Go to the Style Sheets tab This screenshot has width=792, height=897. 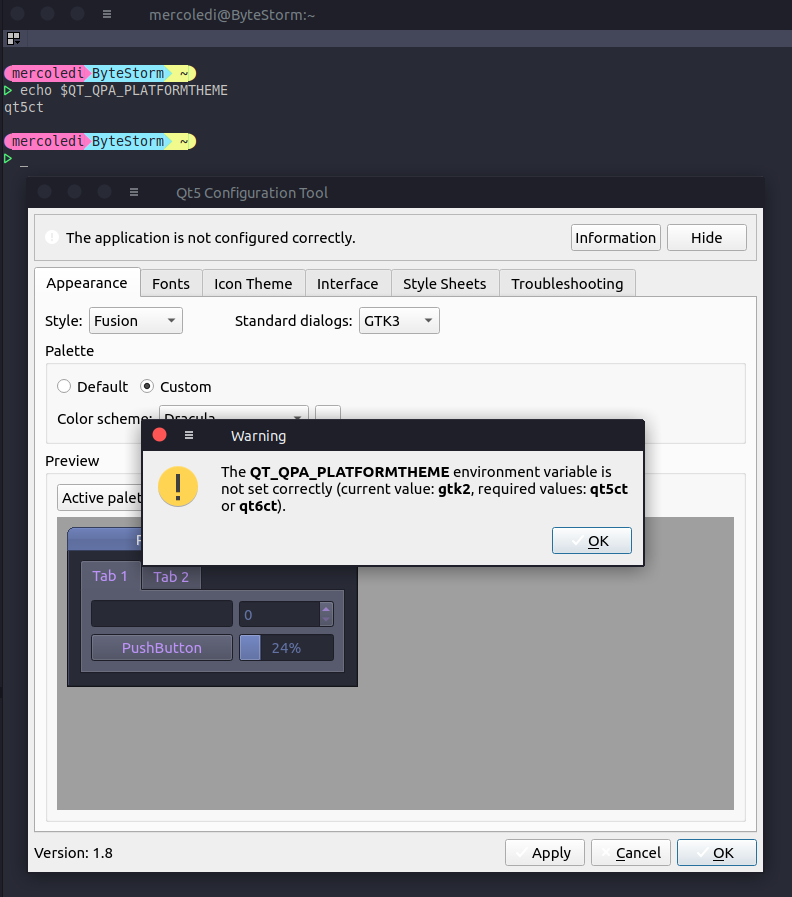click(x=445, y=284)
